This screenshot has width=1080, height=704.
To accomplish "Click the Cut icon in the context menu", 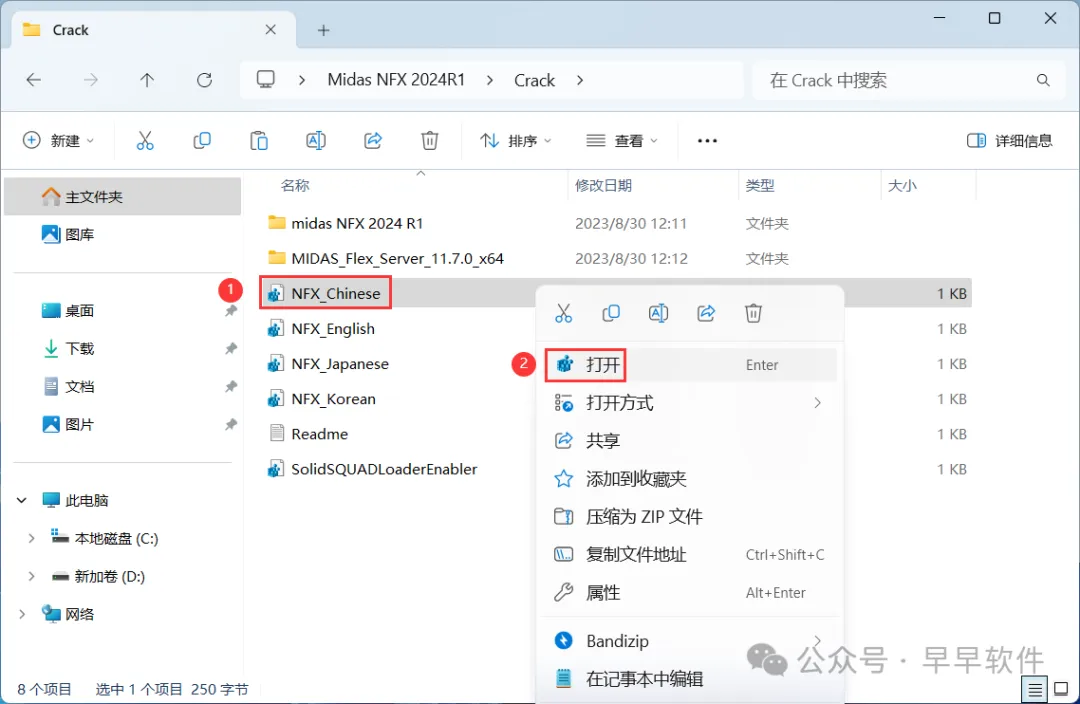I will (563, 313).
